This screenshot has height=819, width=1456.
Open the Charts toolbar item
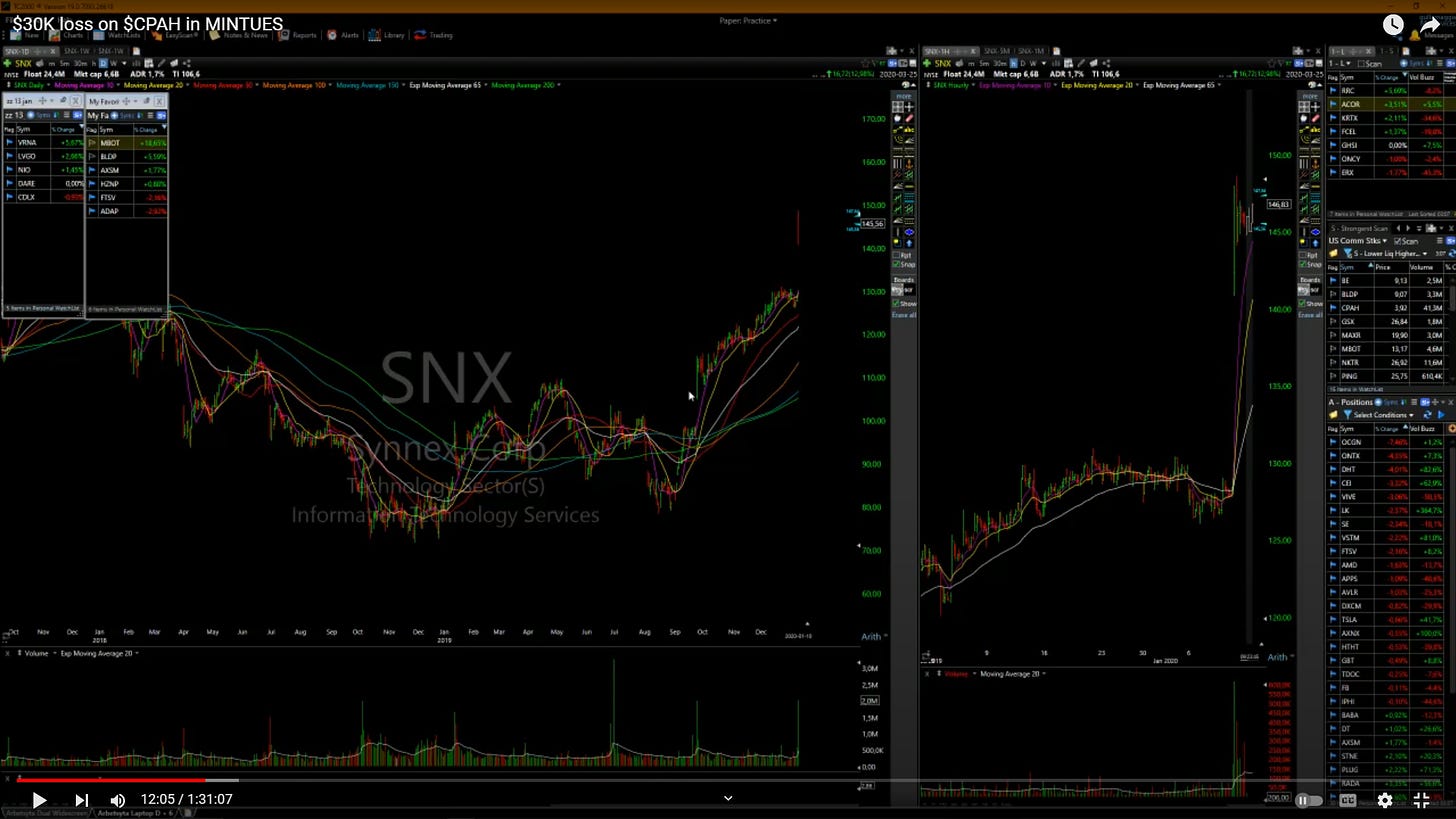coord(67,35)
